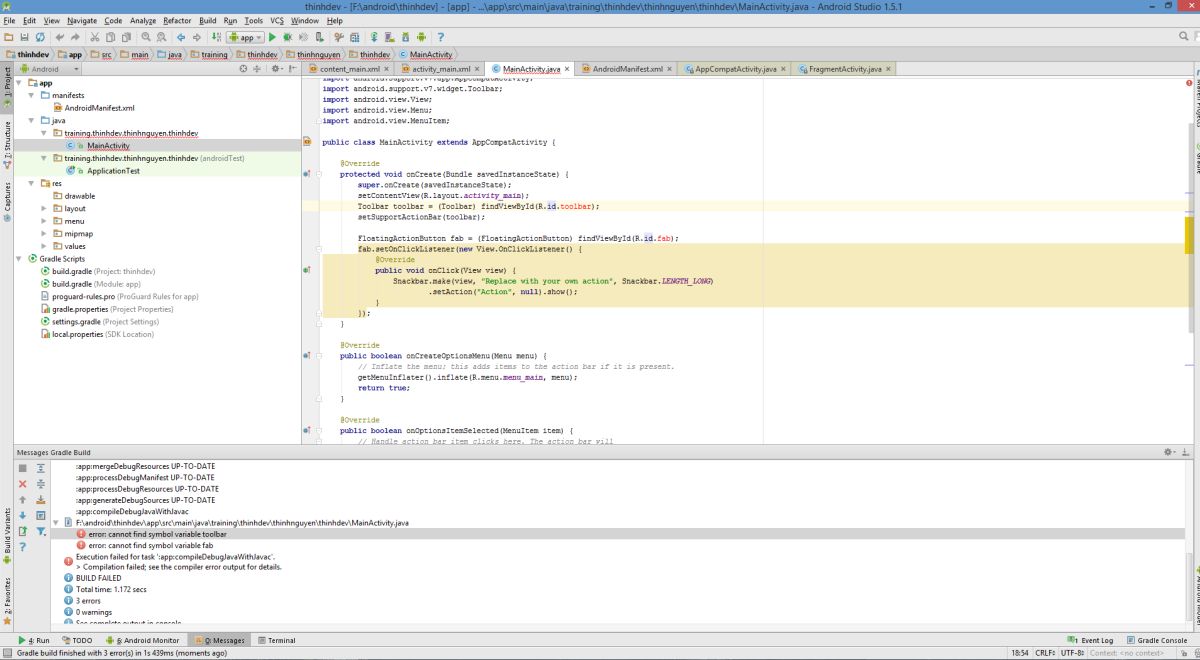Open the activity_main.xml editor tab
The height and width of the screenshot is (660, 1200).
tap(441, 69)
